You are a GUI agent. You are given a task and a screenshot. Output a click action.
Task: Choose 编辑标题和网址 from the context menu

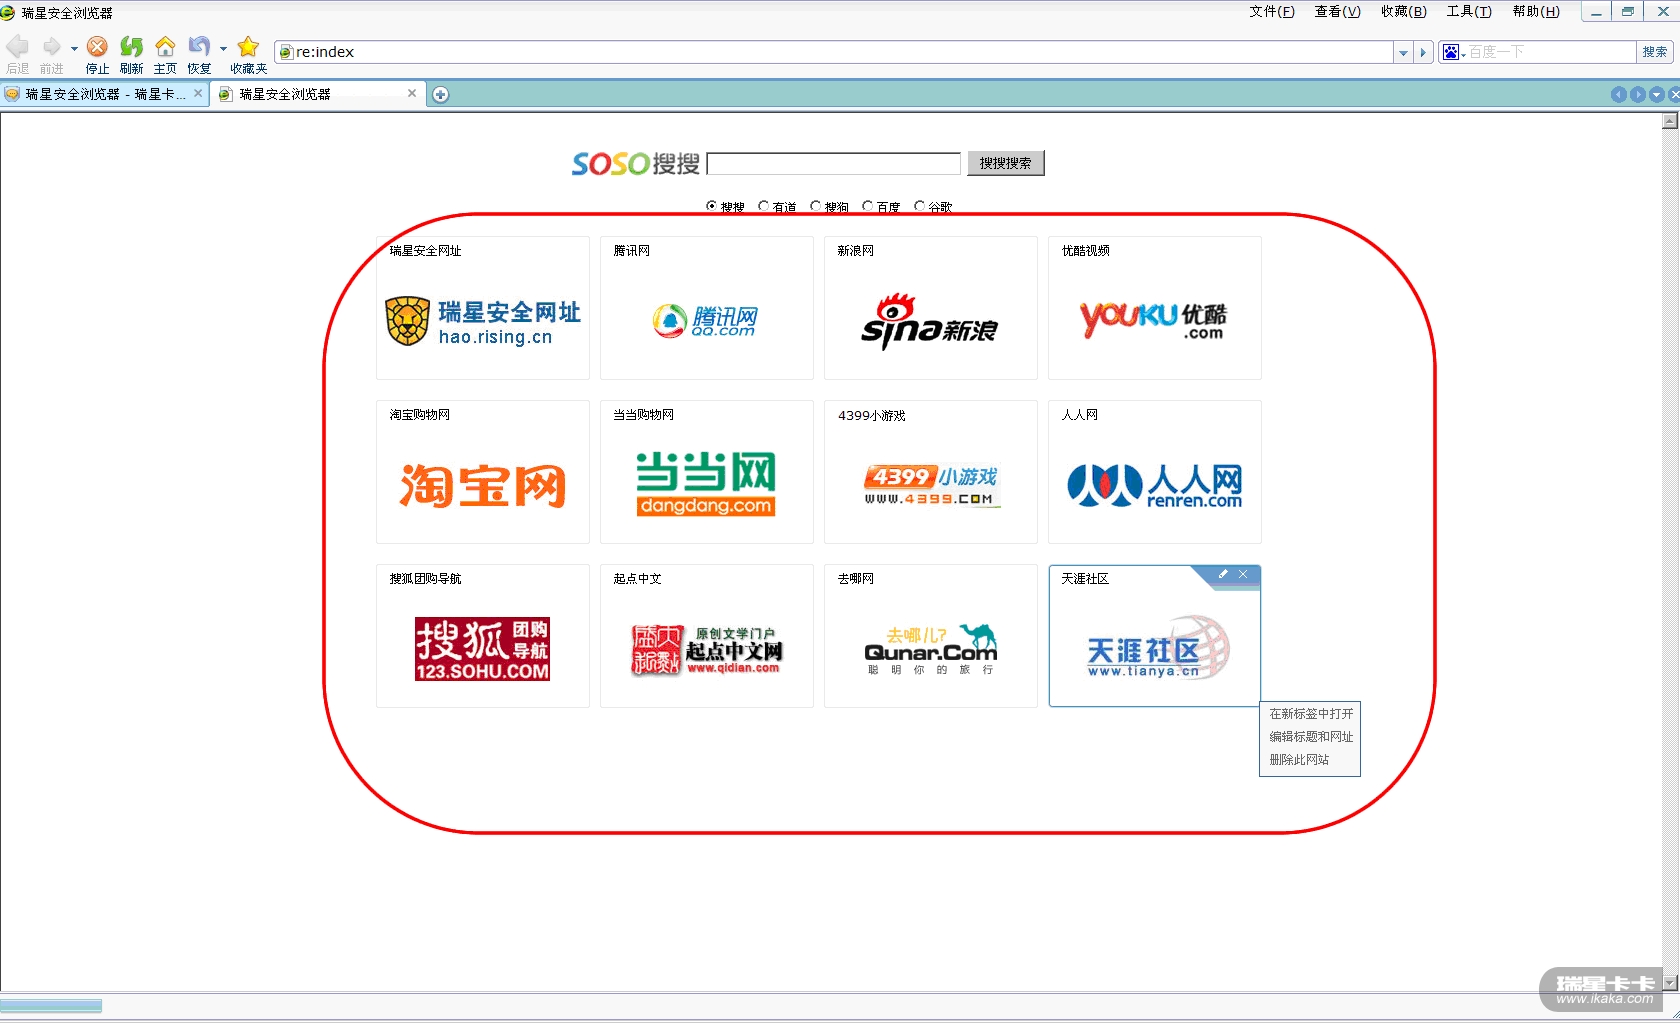[1311, 737]
